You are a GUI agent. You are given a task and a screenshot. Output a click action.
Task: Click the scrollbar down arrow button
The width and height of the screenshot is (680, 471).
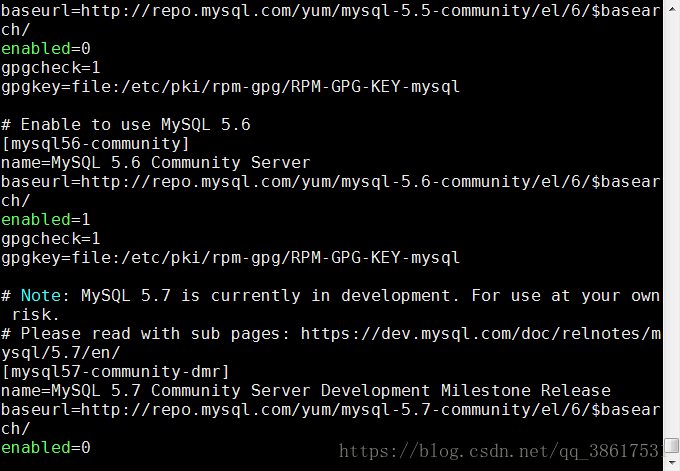point(671,462)
